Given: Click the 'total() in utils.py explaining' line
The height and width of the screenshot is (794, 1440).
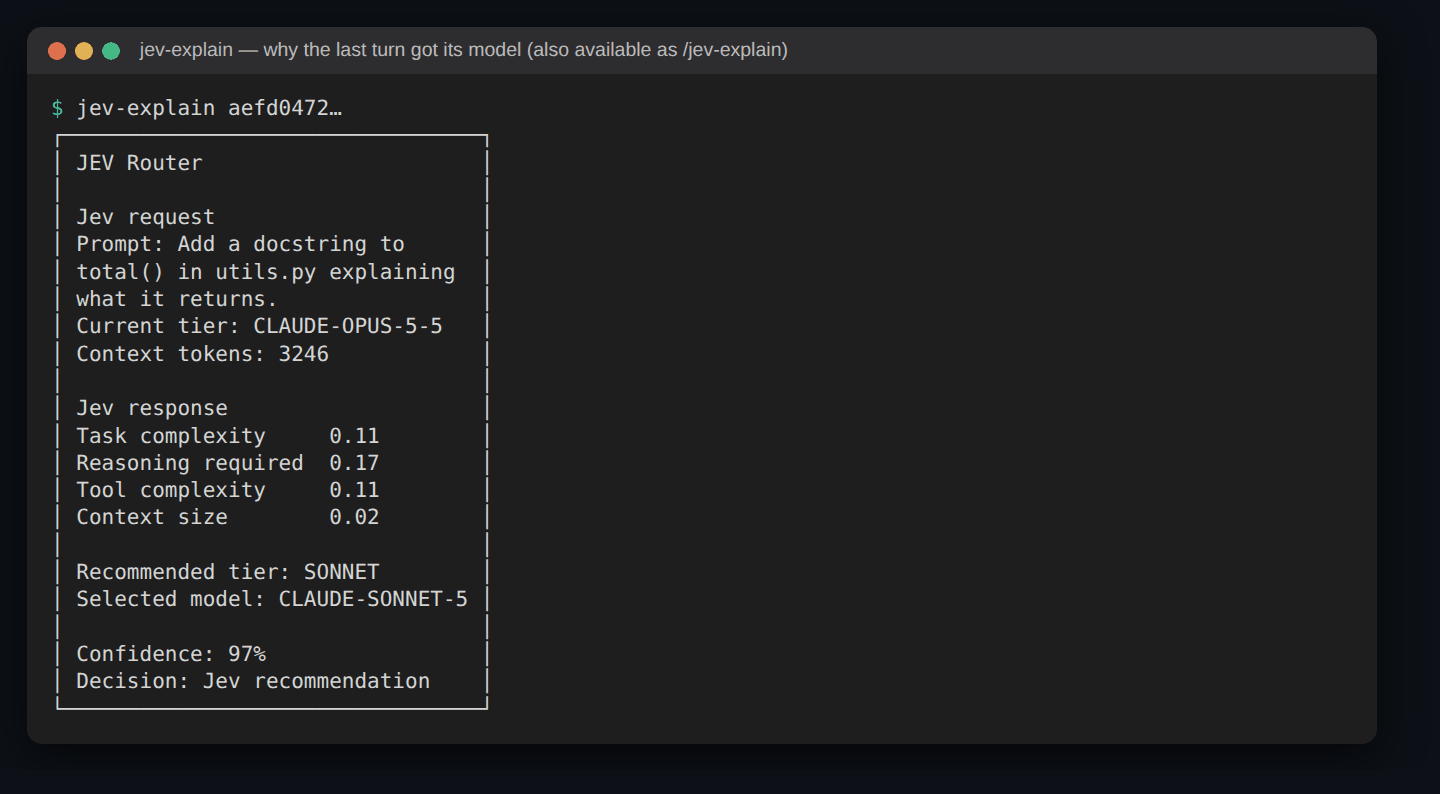Looking at the screenshot, I should coord(266,272).
